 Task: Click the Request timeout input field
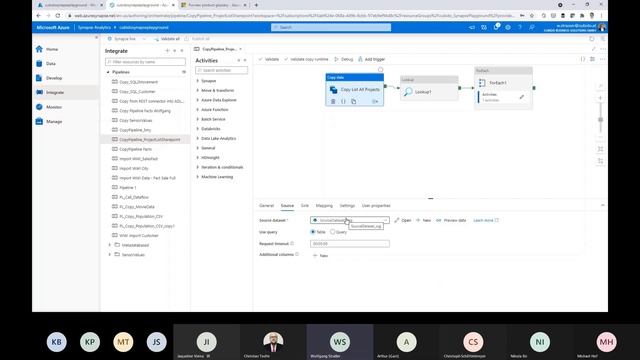(x=350, y=244)
